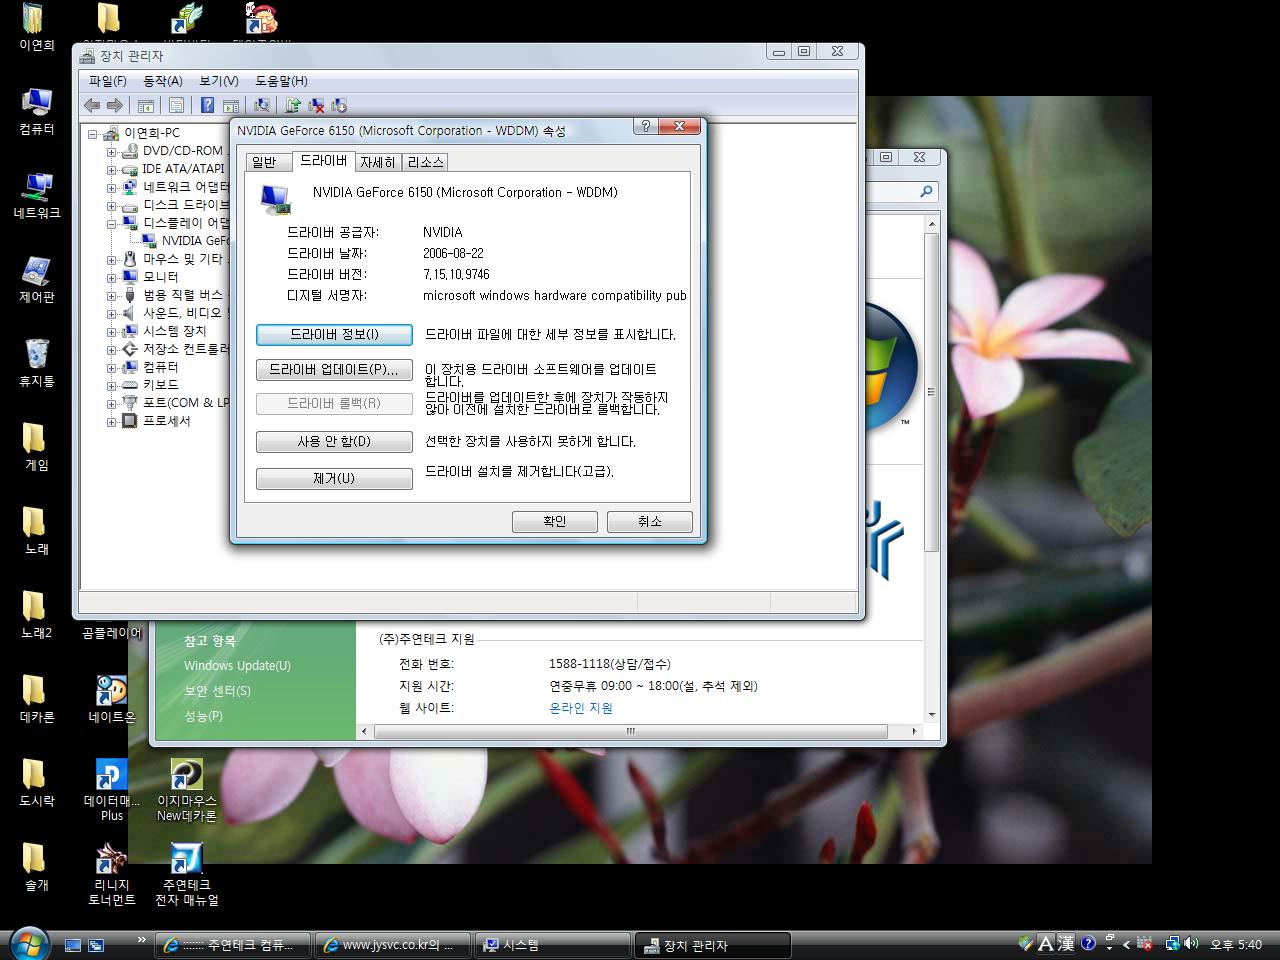This screenshot has height=960, width=1280.
Task: Open the 휴지통 recycle bin icon
Action: tap(37, 363)
